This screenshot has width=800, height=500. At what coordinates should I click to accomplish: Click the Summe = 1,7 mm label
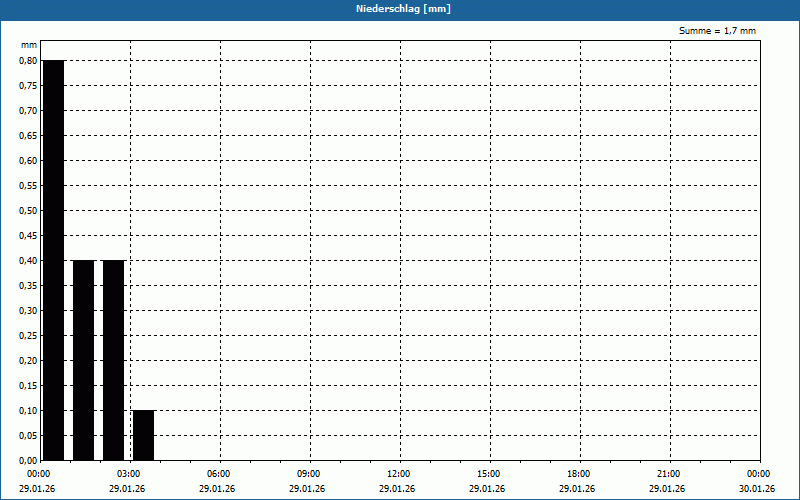pyautogui.click(x=717, y=31)
